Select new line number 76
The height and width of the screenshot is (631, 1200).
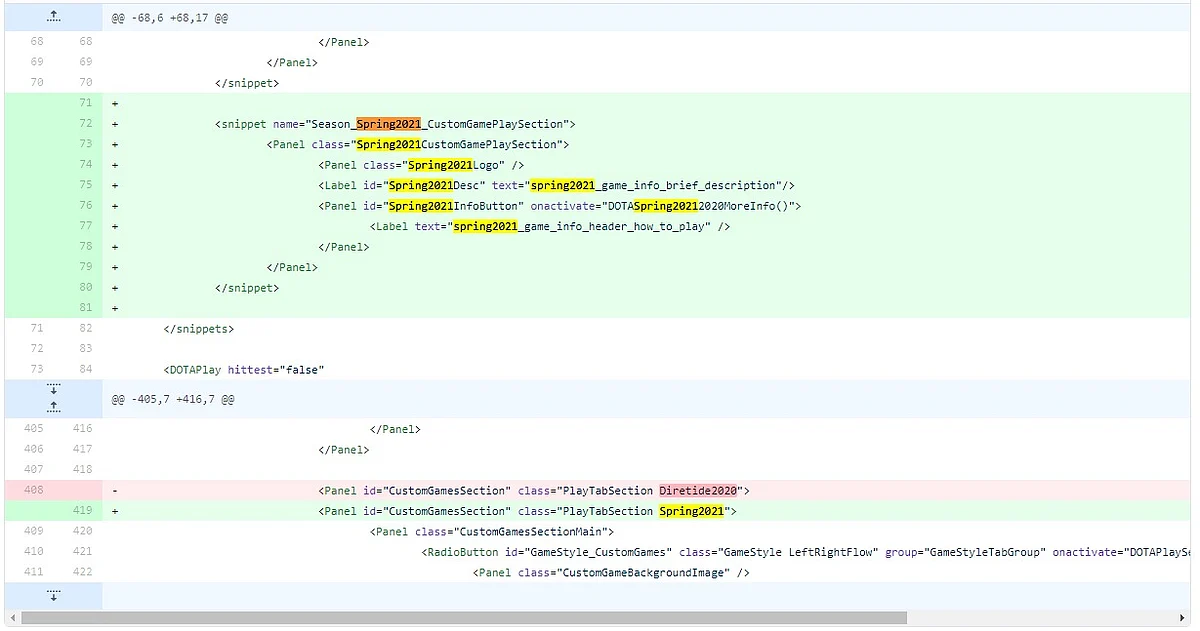click(85, 206)
